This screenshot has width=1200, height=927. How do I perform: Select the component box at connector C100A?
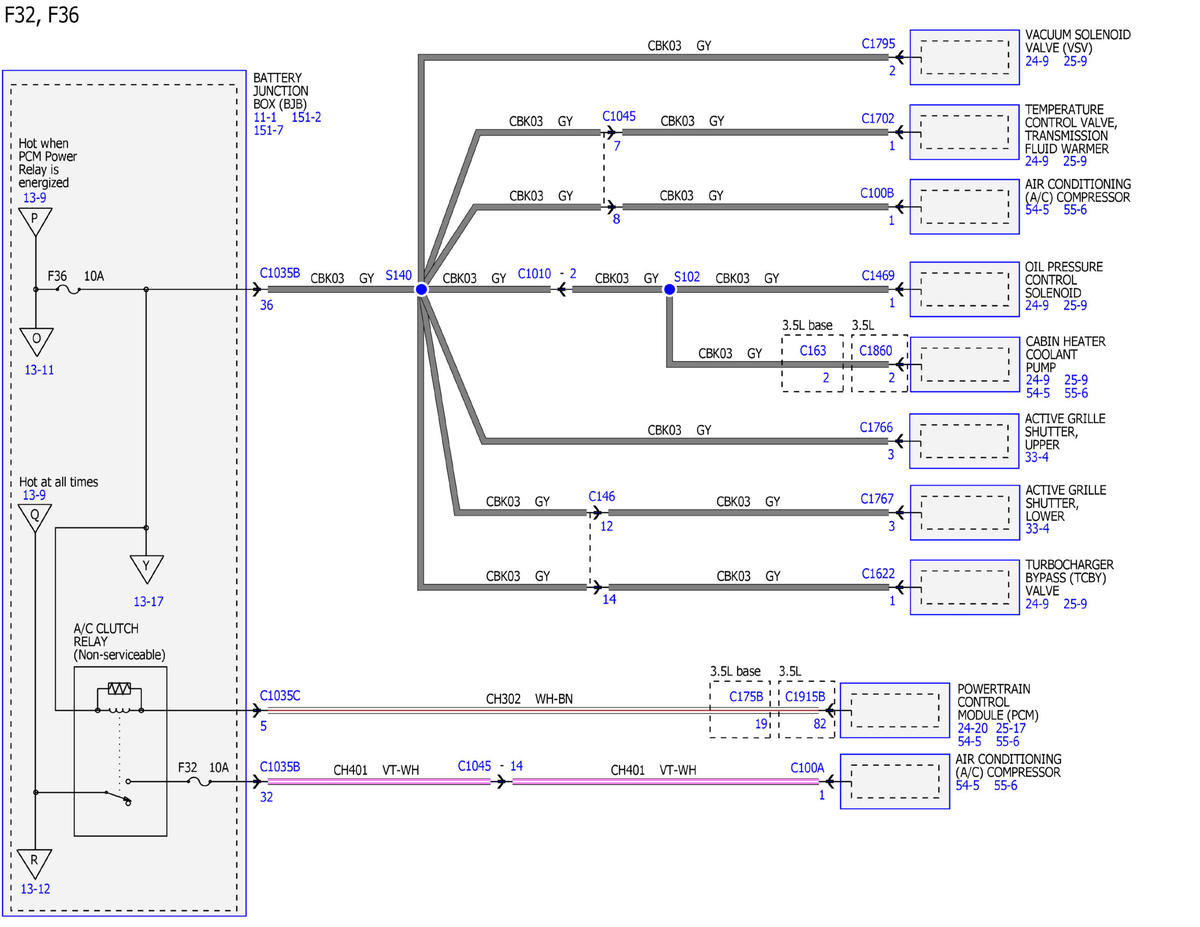[x=895, y=779]
